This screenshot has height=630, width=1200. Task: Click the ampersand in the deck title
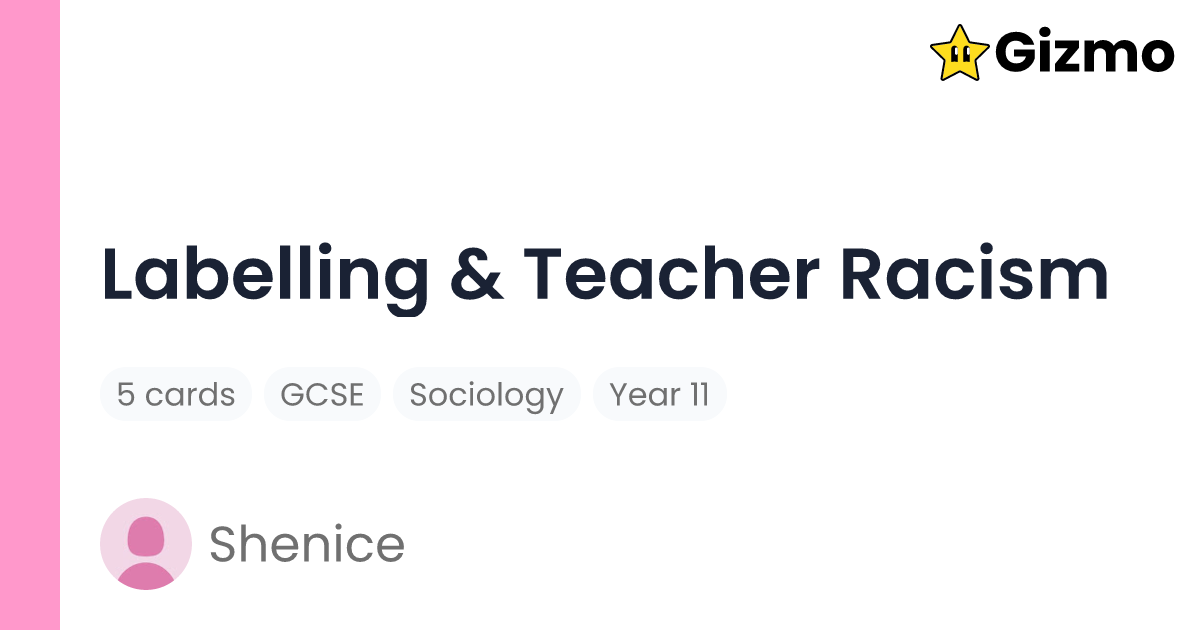[476, 275]
